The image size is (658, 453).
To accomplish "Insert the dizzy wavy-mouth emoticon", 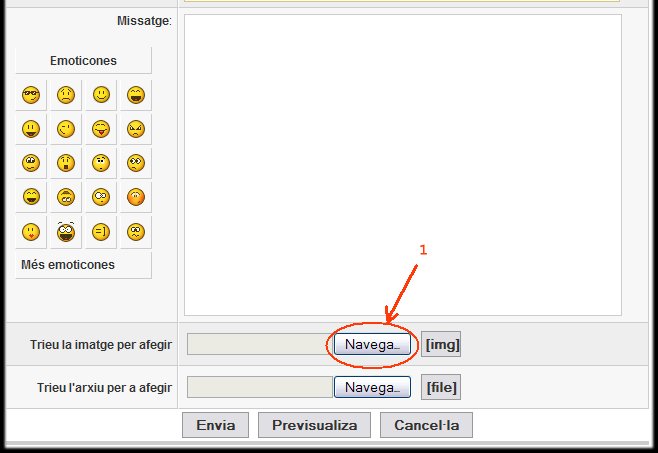I will [x=136, y=232].
